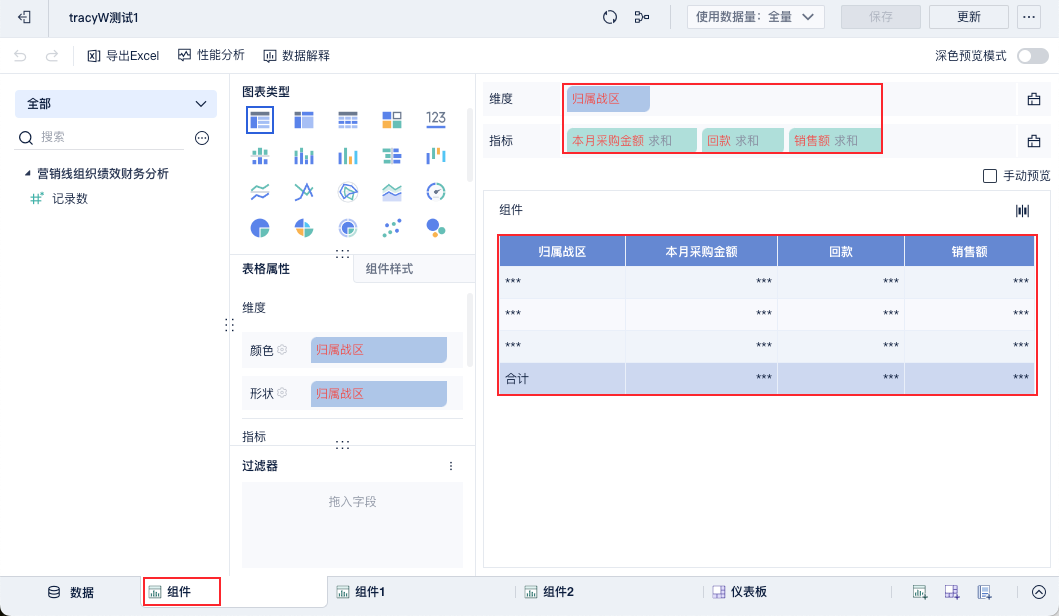The width and height of the screenshot is (1059, 616).
Task: Collapse the 营销线组织绩效财务分析 tree node
Action: pos(28,174)
